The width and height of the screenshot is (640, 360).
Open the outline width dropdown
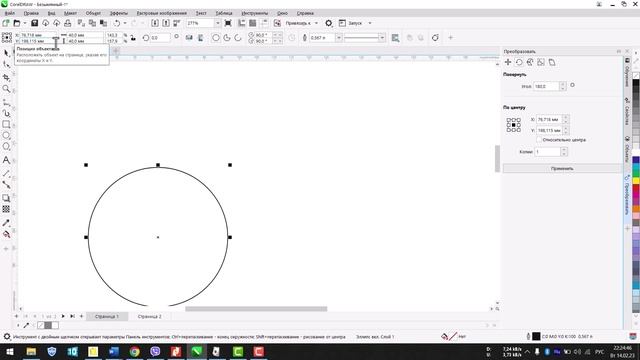tap(338, 38)
